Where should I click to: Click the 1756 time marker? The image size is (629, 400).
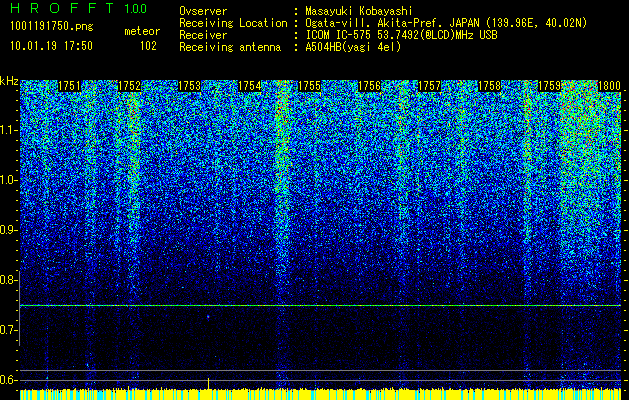[369, 86]
